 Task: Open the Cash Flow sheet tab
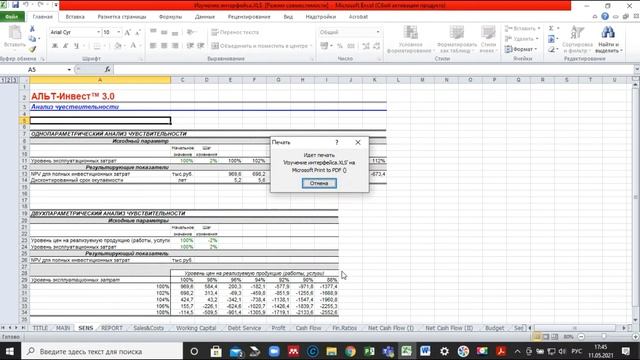308,328
